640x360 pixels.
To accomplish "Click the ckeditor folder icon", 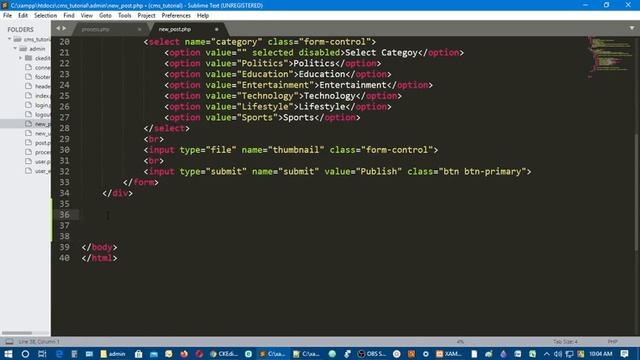I will 29,58.
